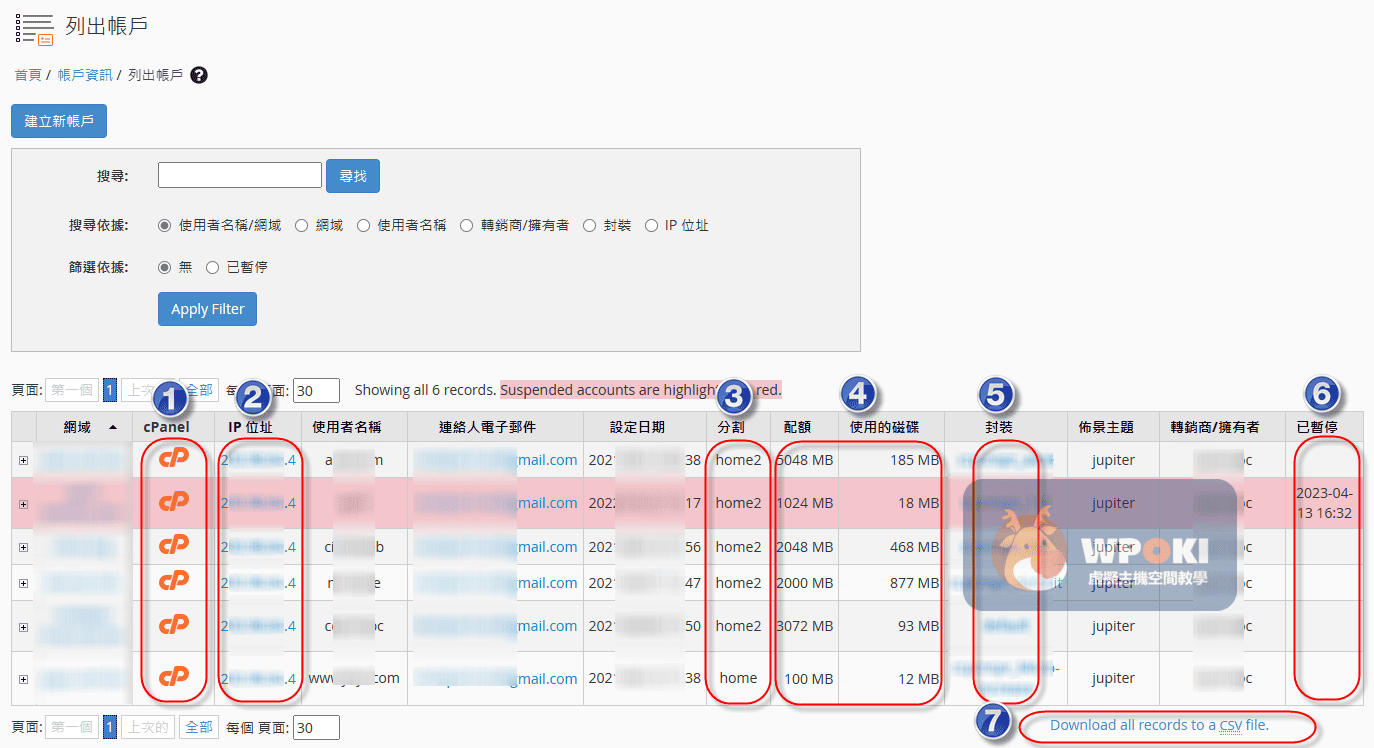Viewport: 1374px width, 748px height.
Task: Click the help question mark icon
Action: point(199,75)
